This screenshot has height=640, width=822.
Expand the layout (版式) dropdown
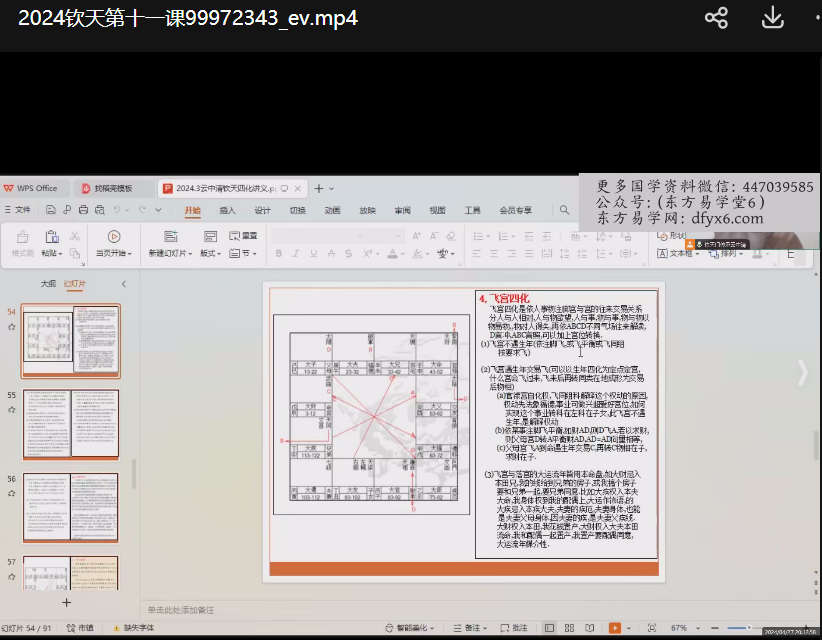210,254
